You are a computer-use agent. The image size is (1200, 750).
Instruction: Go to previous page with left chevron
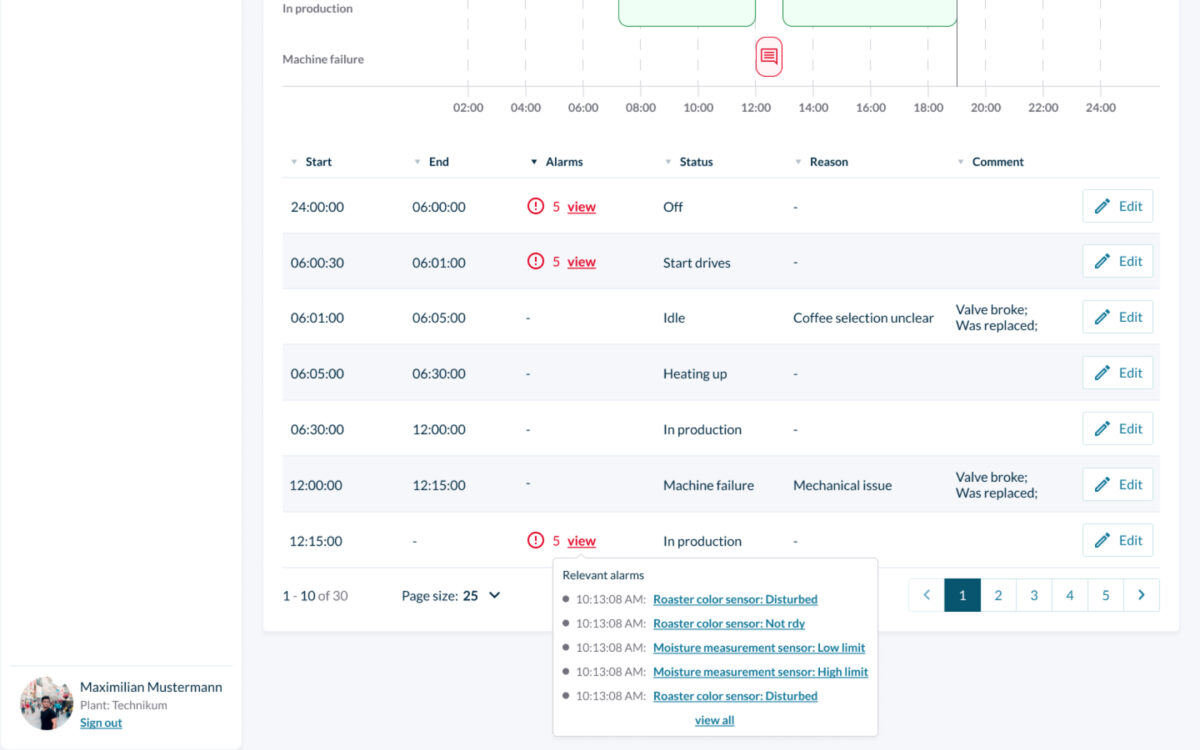[926, 595]
